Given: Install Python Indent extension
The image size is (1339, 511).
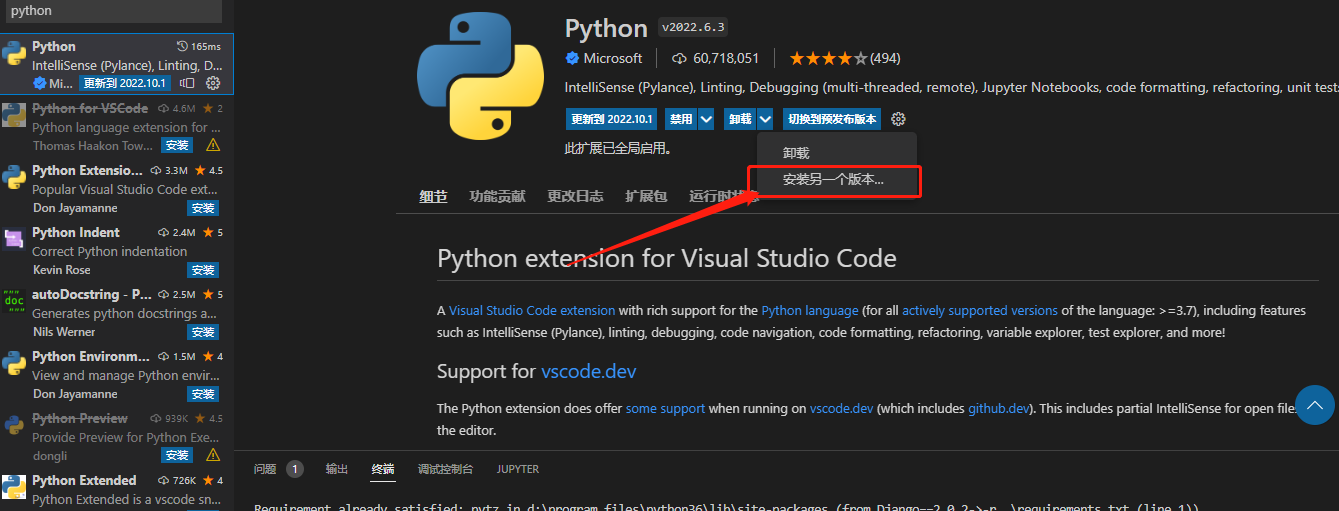Looking at the screenshot, I should pyautogui.click(x=203, y=270).
